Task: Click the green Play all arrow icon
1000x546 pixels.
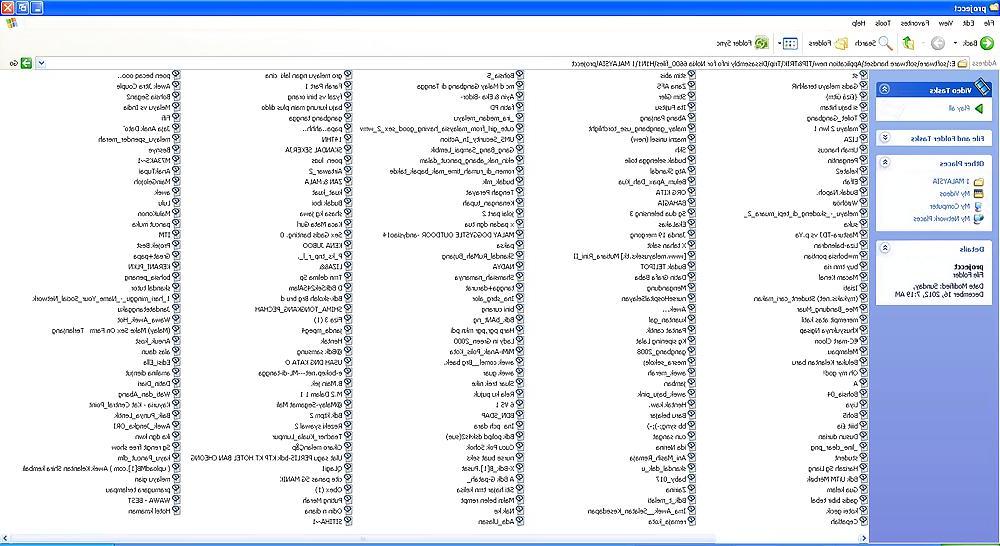Action: point(979,108)
